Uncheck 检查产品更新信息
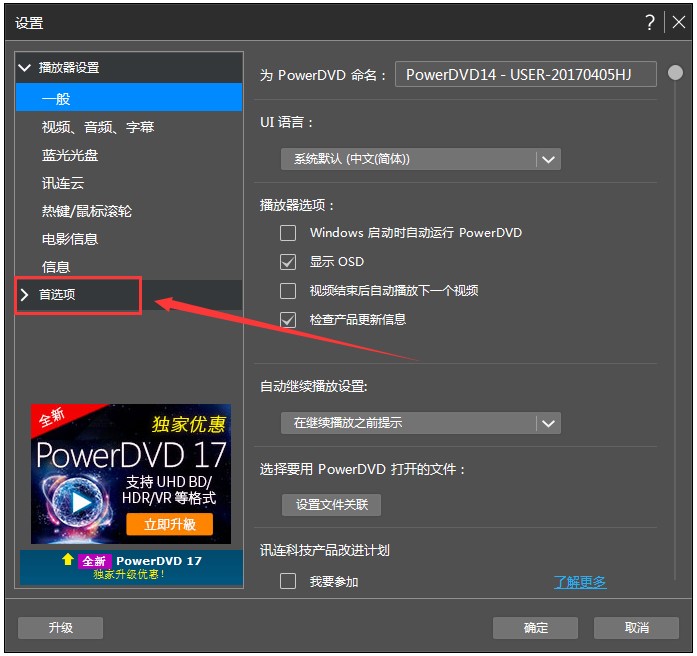This screenshot has height=656, width=697. pos(288,320)
